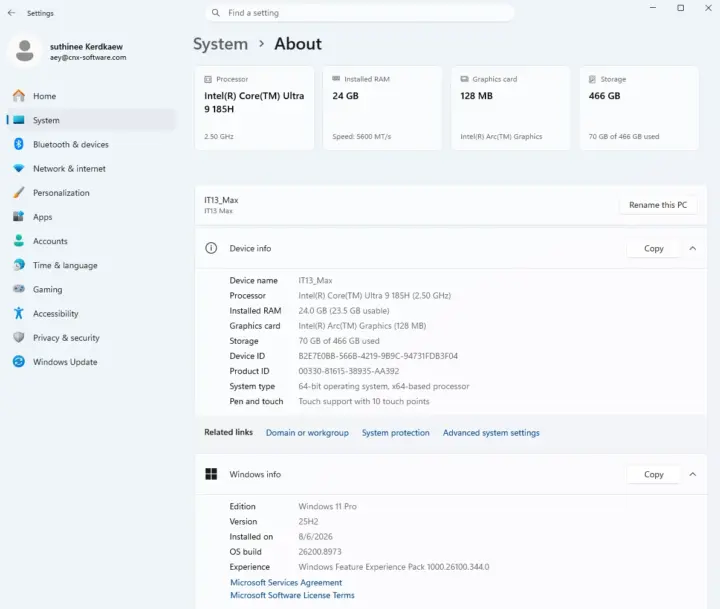Viewport: 720px width, 609px height.
Task: Click the back arrow in Settings
Action: pyautogui.click(x=11, y=13)
